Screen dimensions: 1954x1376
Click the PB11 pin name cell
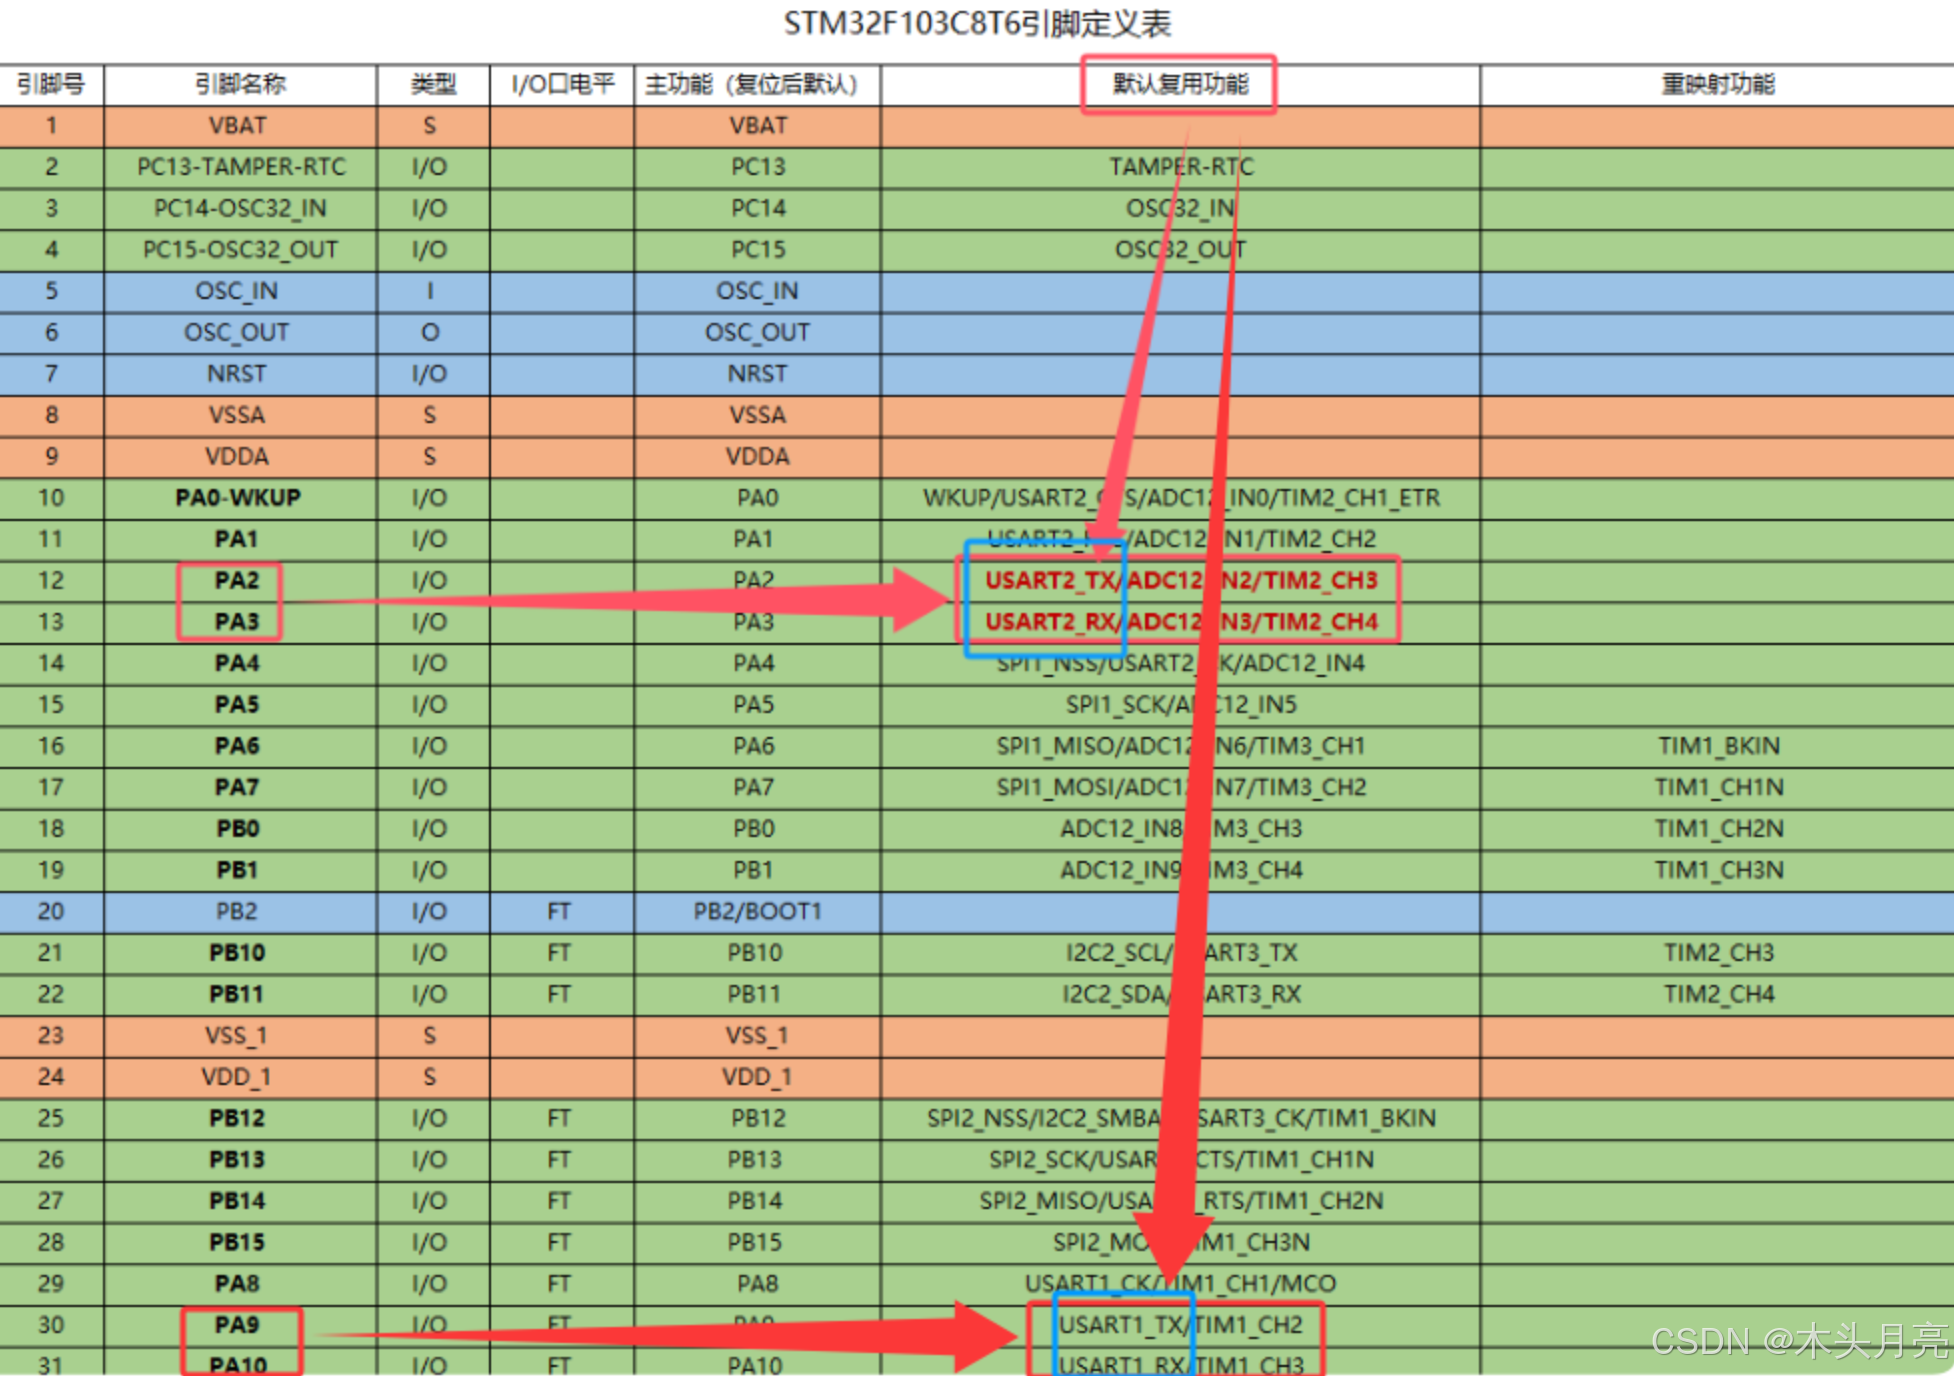[x=240, y=994]
